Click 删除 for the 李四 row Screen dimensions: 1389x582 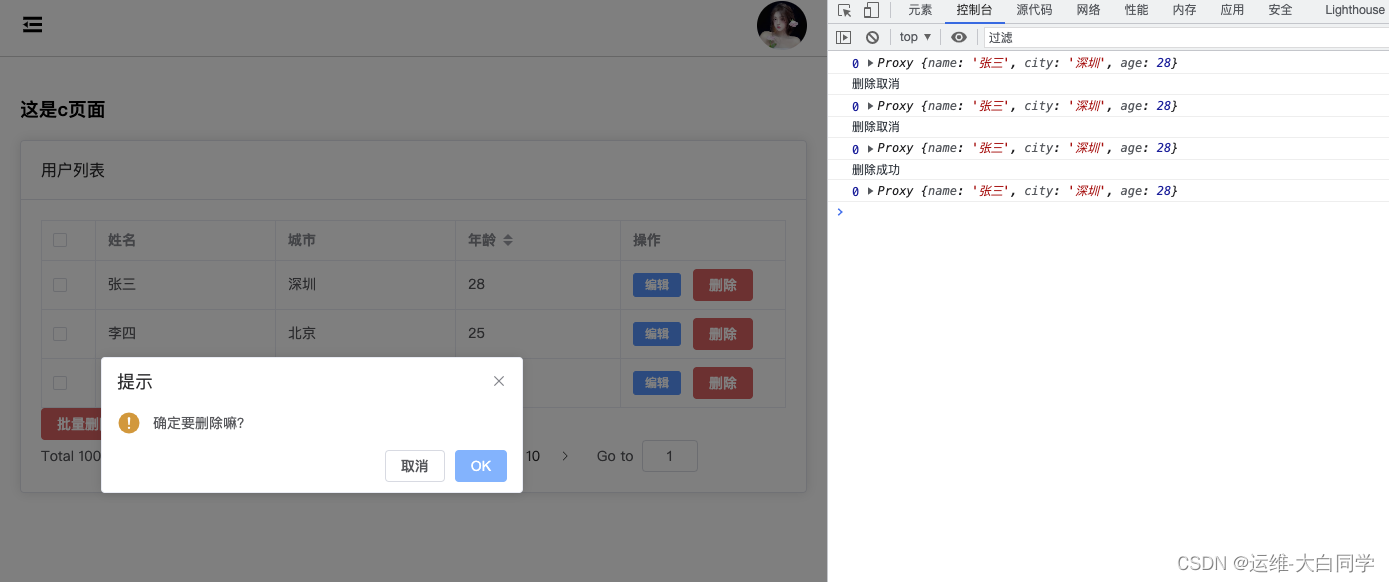click(x=723, y=334)
